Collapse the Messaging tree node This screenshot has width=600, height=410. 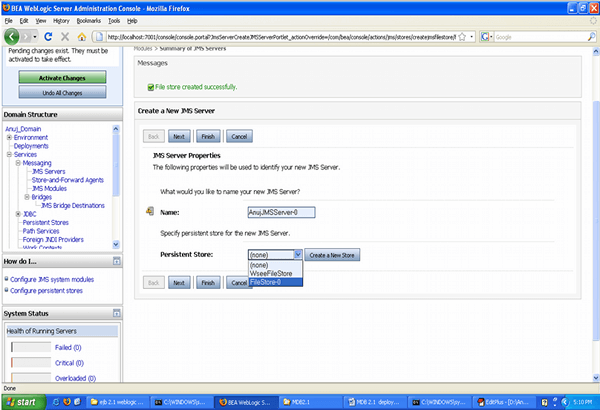pos(18,163)
